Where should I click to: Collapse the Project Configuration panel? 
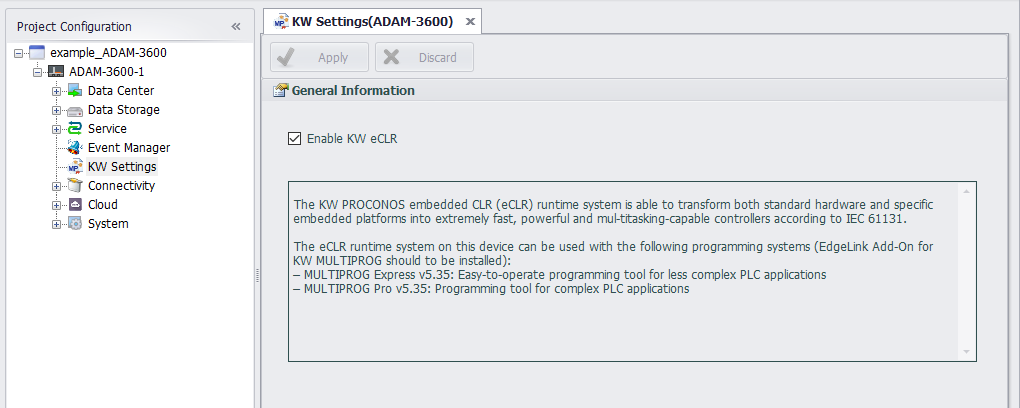236,26
